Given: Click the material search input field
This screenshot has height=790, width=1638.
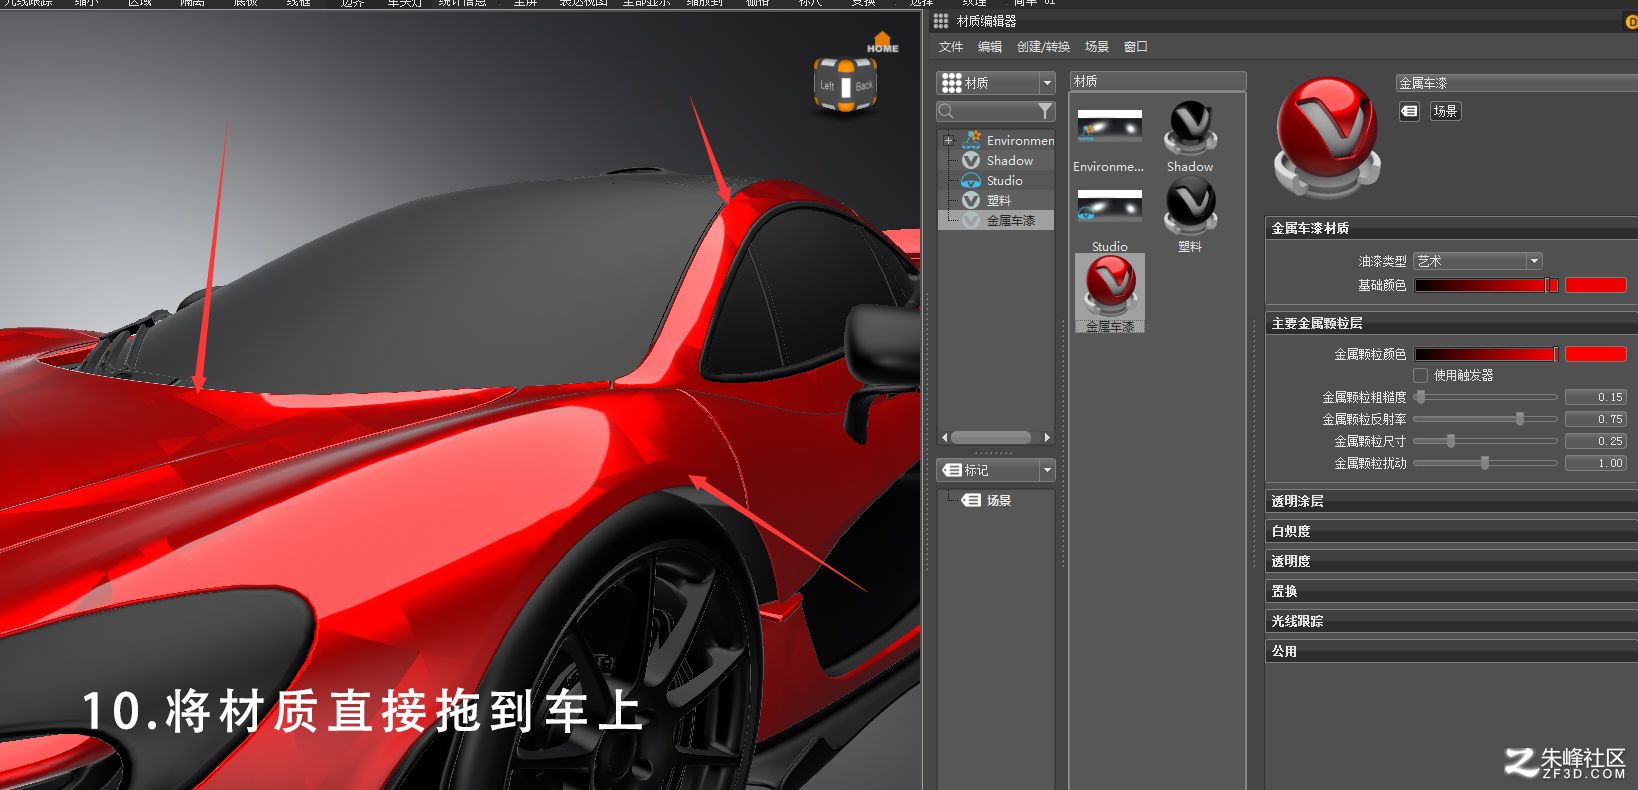Looking at the screenshot, I should coord(995,111).
